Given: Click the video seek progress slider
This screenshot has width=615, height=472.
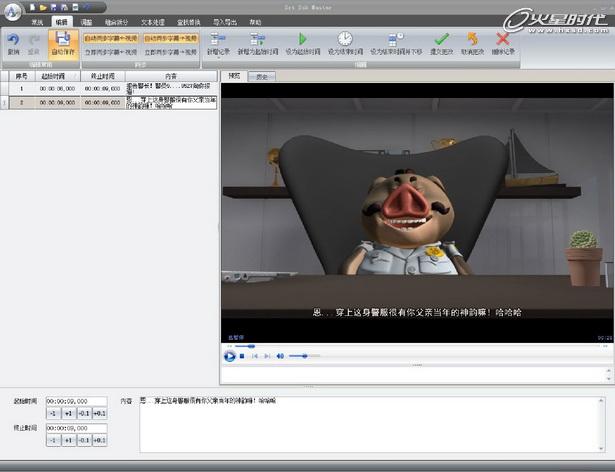Looking at the screenshot, I should pyautogui.click(x=417, y=346).
